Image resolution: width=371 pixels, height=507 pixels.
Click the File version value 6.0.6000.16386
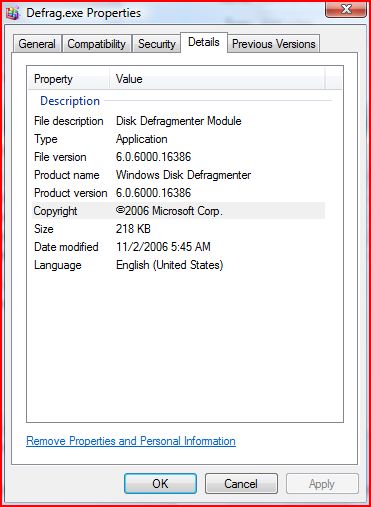pyautogui.click(x=153, y=157)
